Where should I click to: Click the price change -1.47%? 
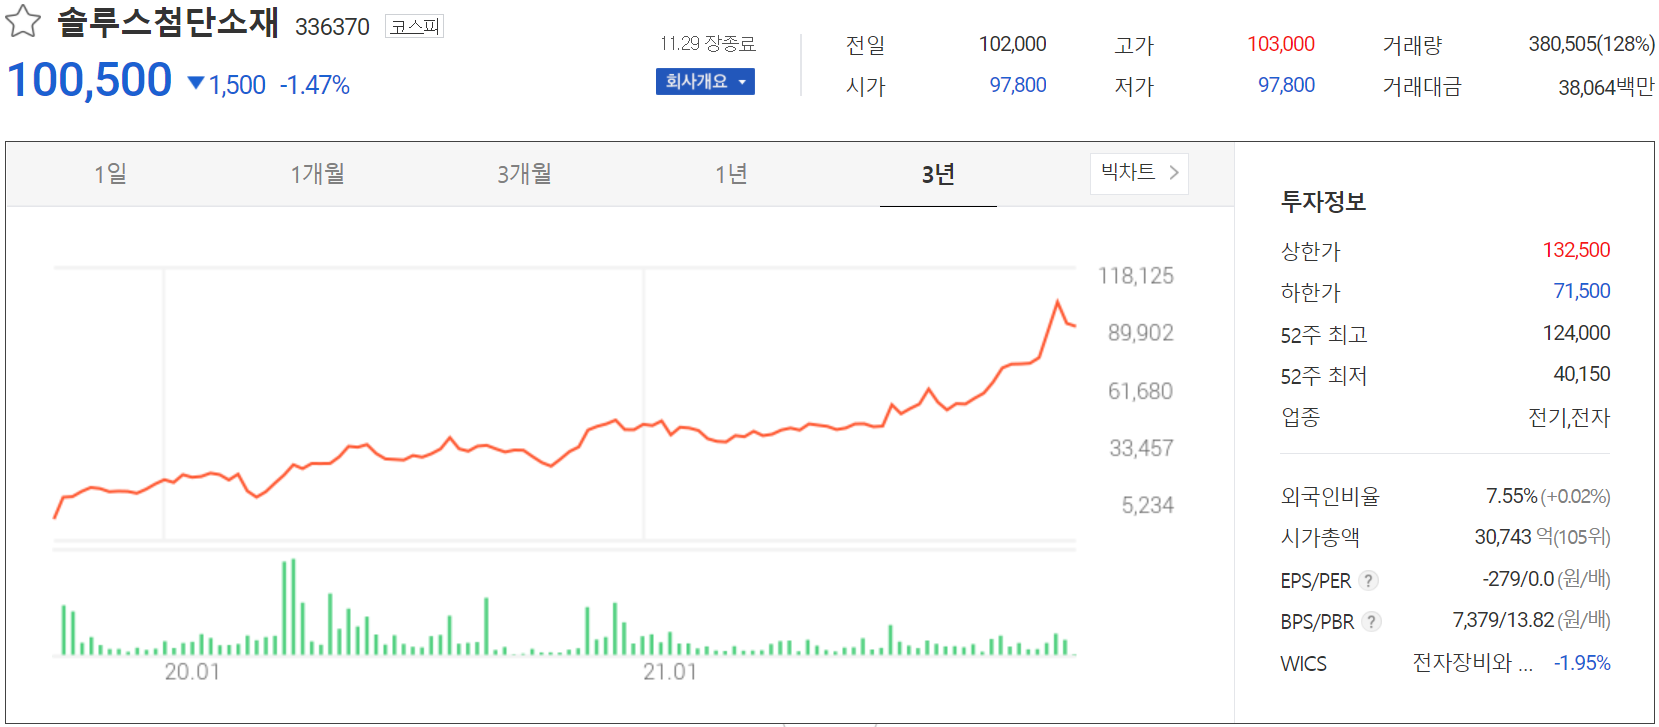coord(315,85)
